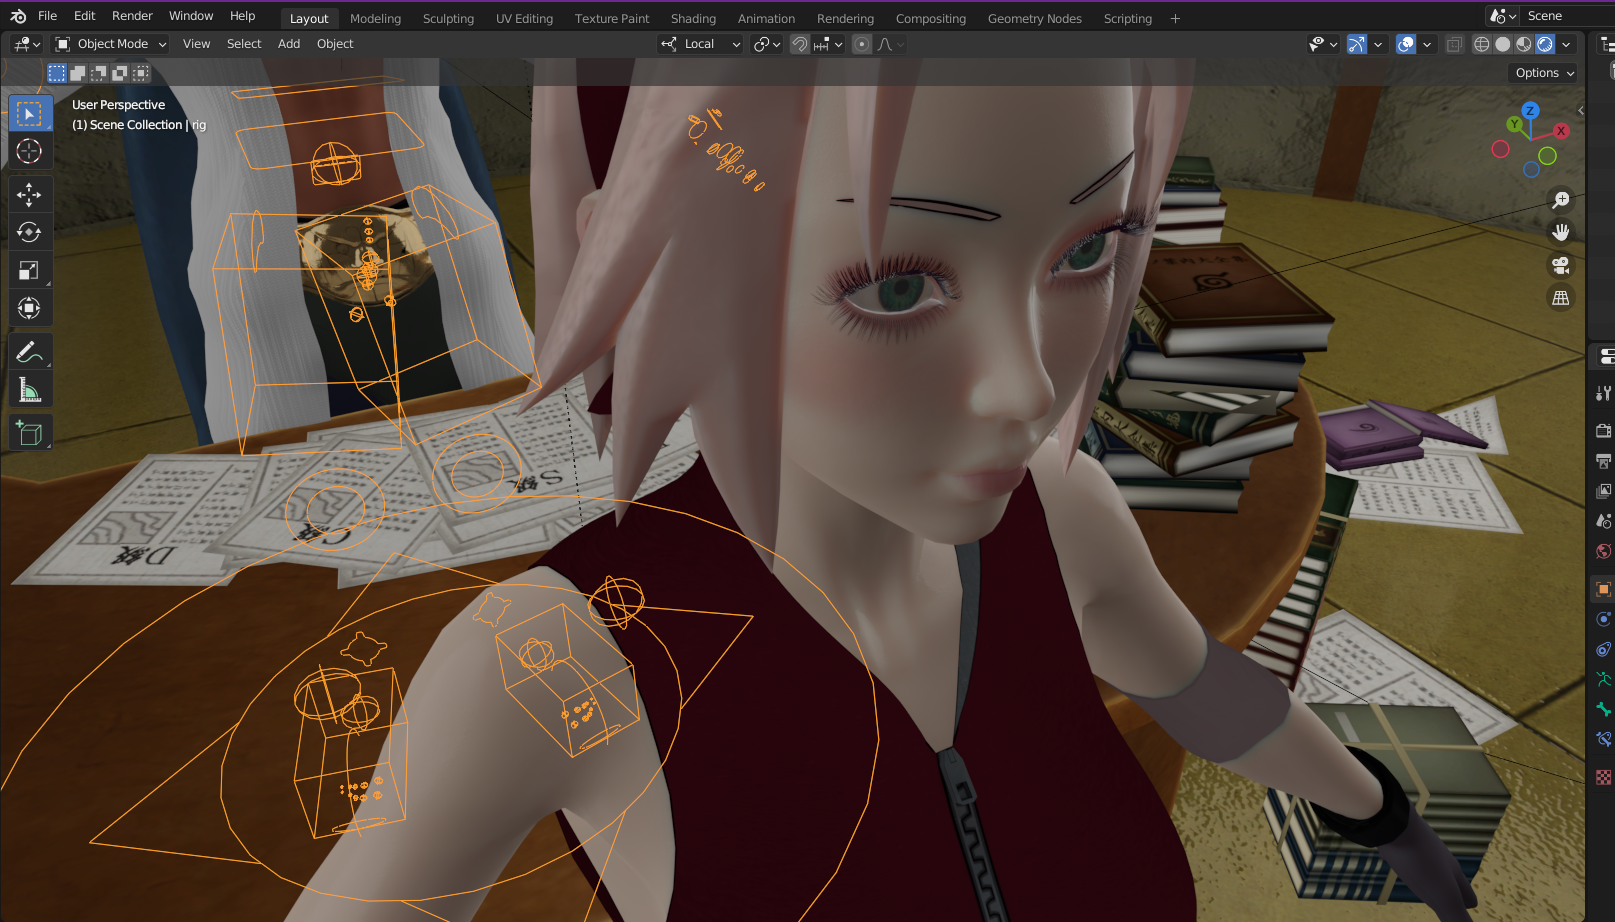Open the proportional falloff dropdown

point(891,44)
